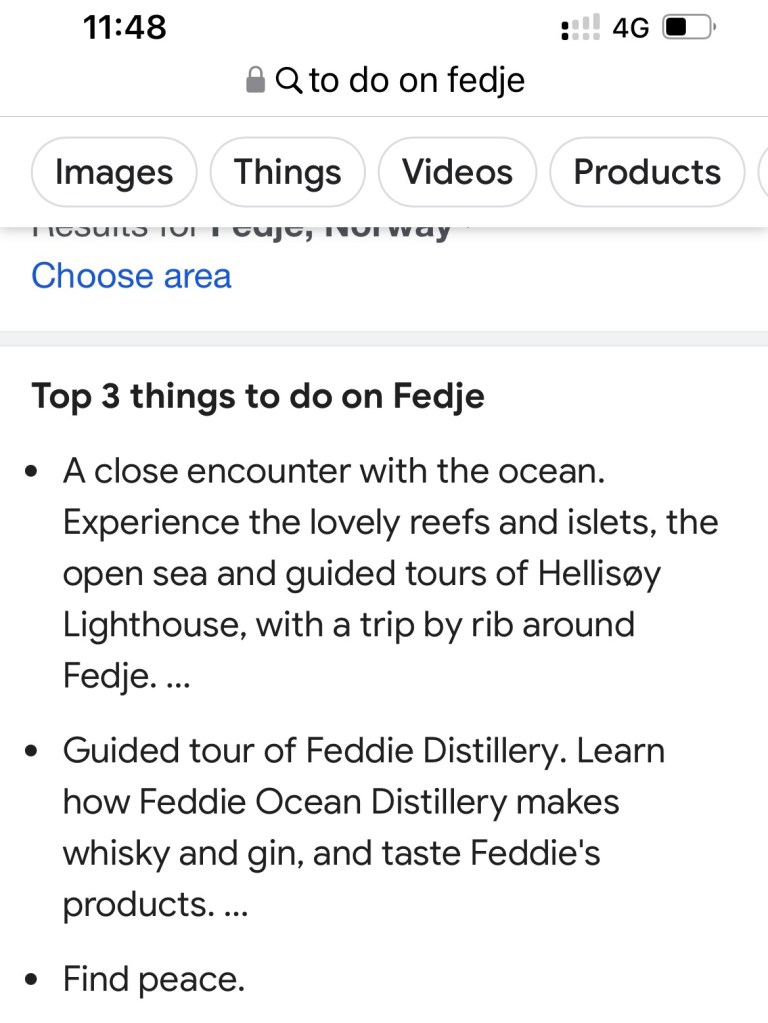
Task: Open the "Choose area" link
Action: (x=131, y=275)
